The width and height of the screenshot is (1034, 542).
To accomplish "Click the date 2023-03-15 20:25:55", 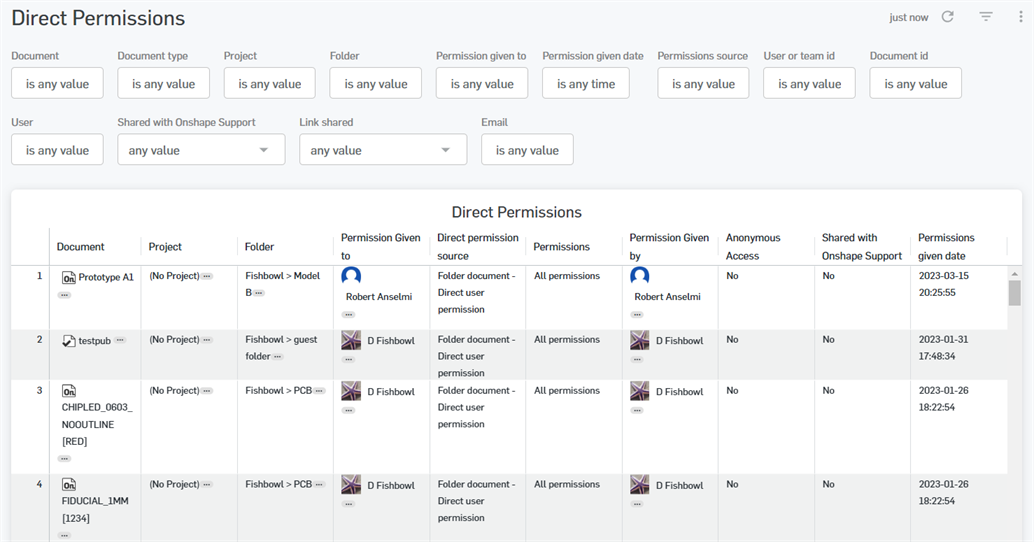I will coord(944,284).
